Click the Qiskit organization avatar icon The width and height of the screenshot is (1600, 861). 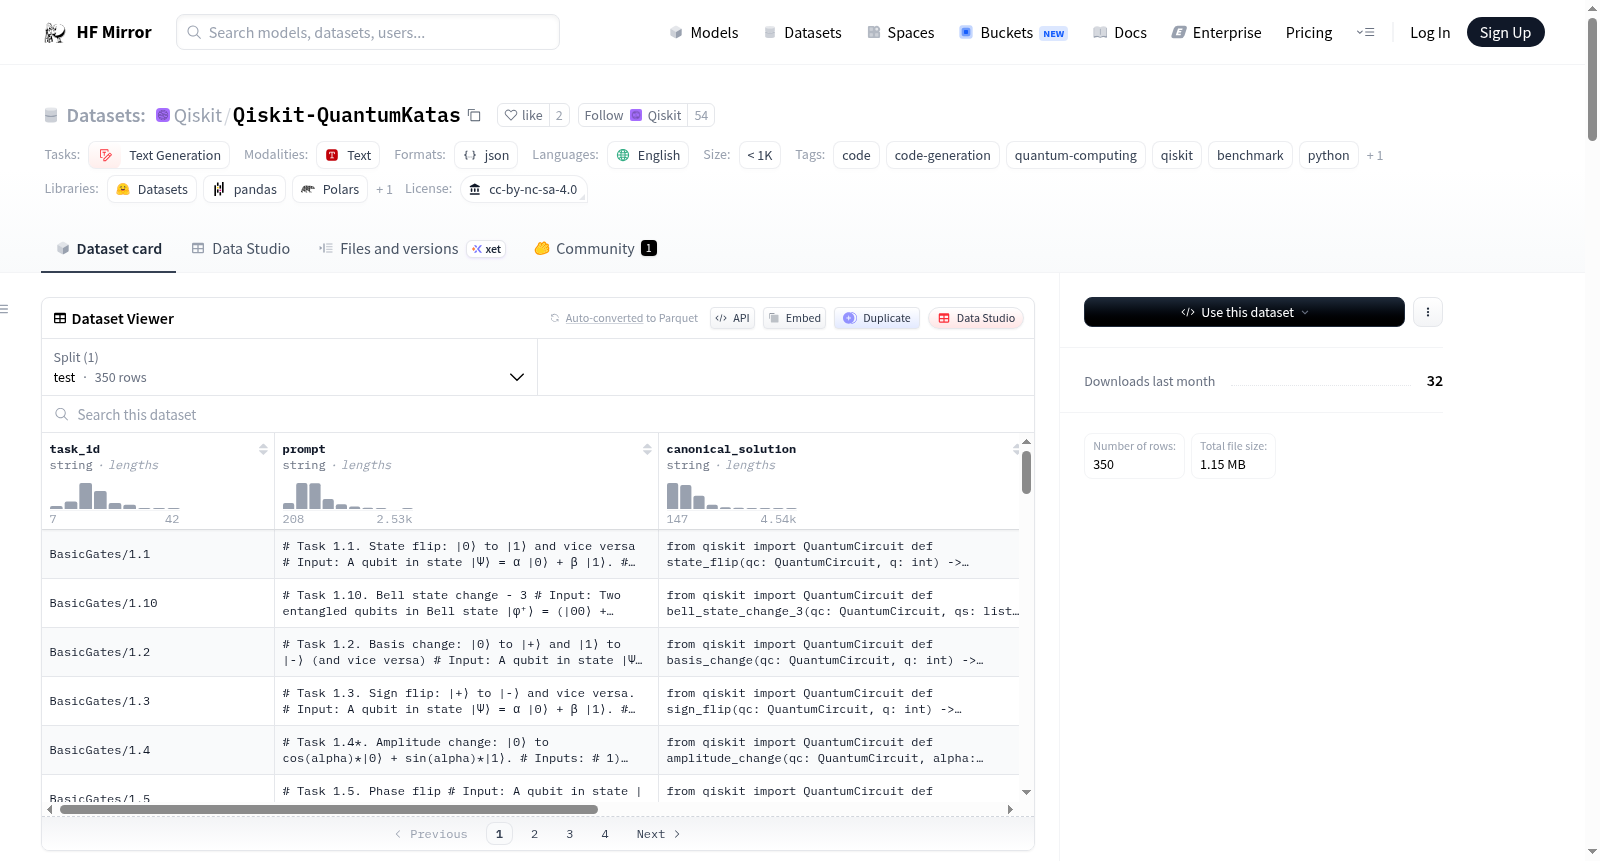click(x=163, y=115)
